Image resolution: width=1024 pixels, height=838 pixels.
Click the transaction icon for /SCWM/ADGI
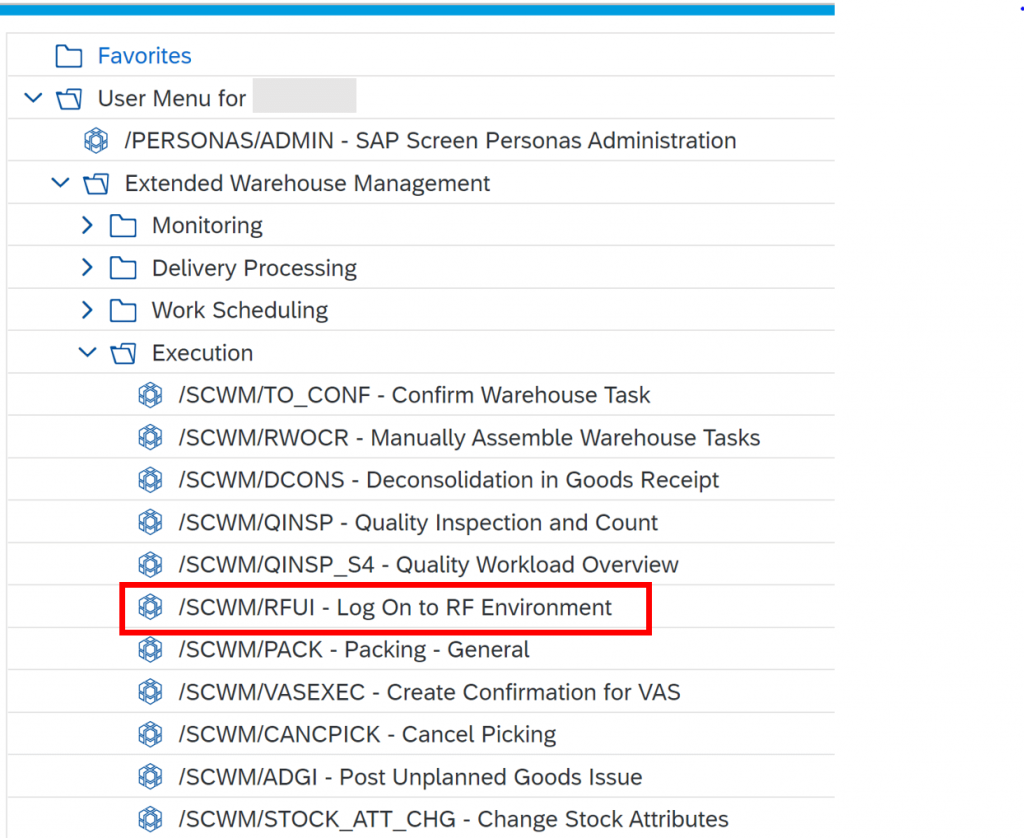[150, 777]
